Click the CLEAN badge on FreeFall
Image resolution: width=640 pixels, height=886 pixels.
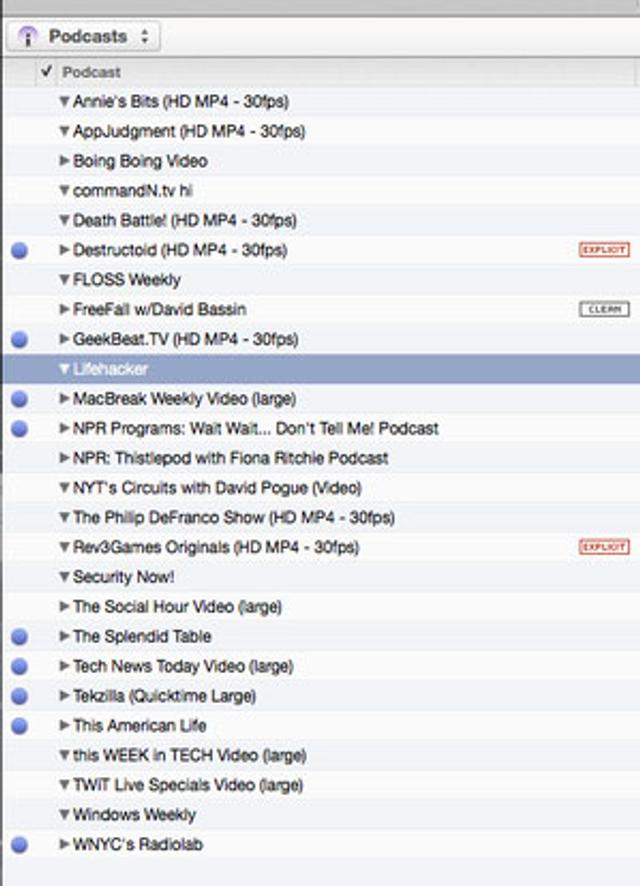(604, 309)
